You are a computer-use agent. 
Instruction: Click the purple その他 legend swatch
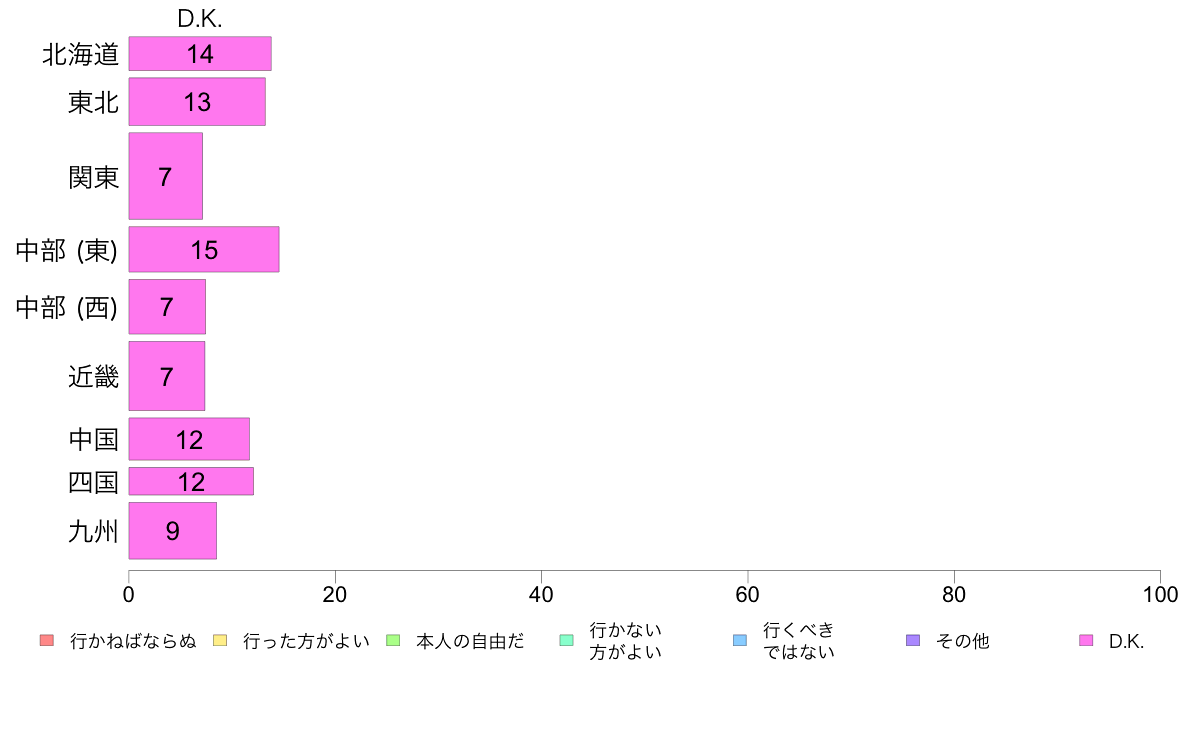point(912,641)
